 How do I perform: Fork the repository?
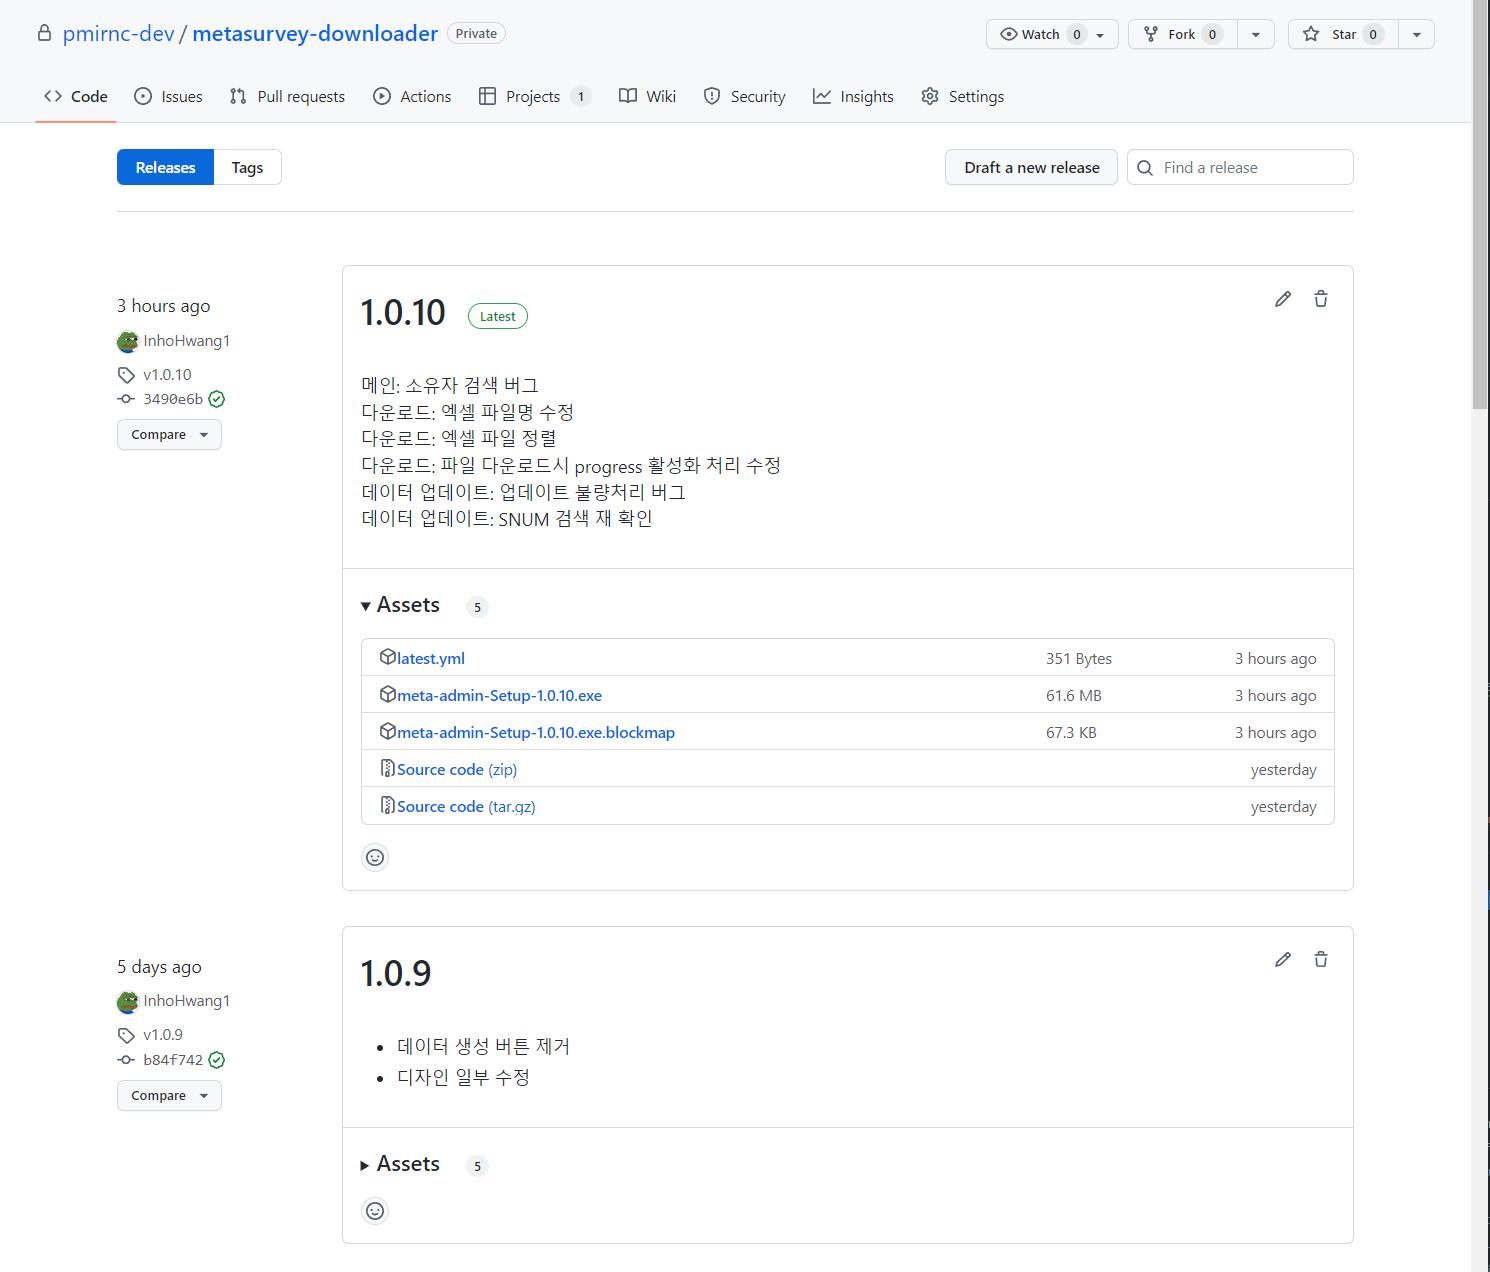pyautogui.click(x=1183, y=34)
